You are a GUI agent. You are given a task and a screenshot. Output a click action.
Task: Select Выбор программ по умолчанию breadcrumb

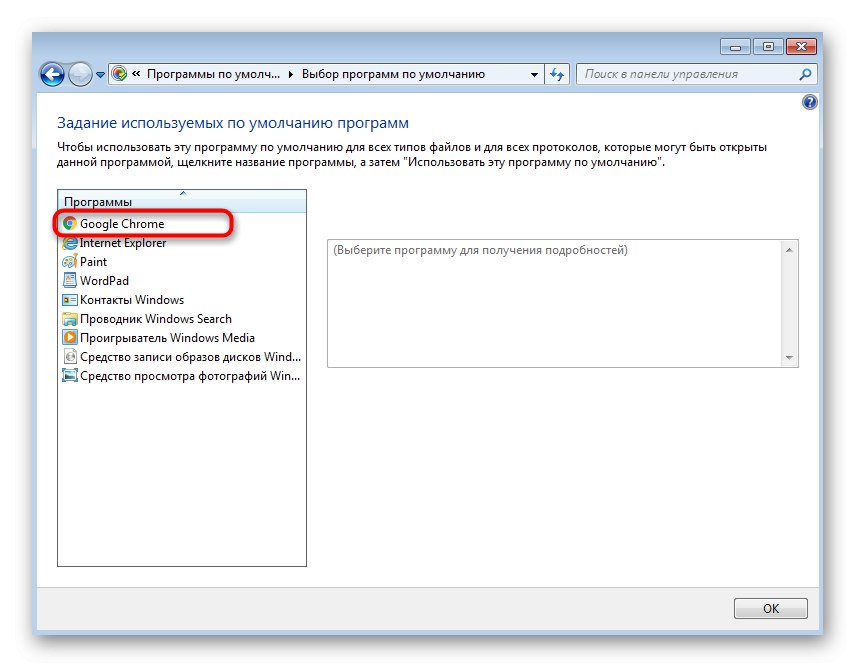[393, 74]
